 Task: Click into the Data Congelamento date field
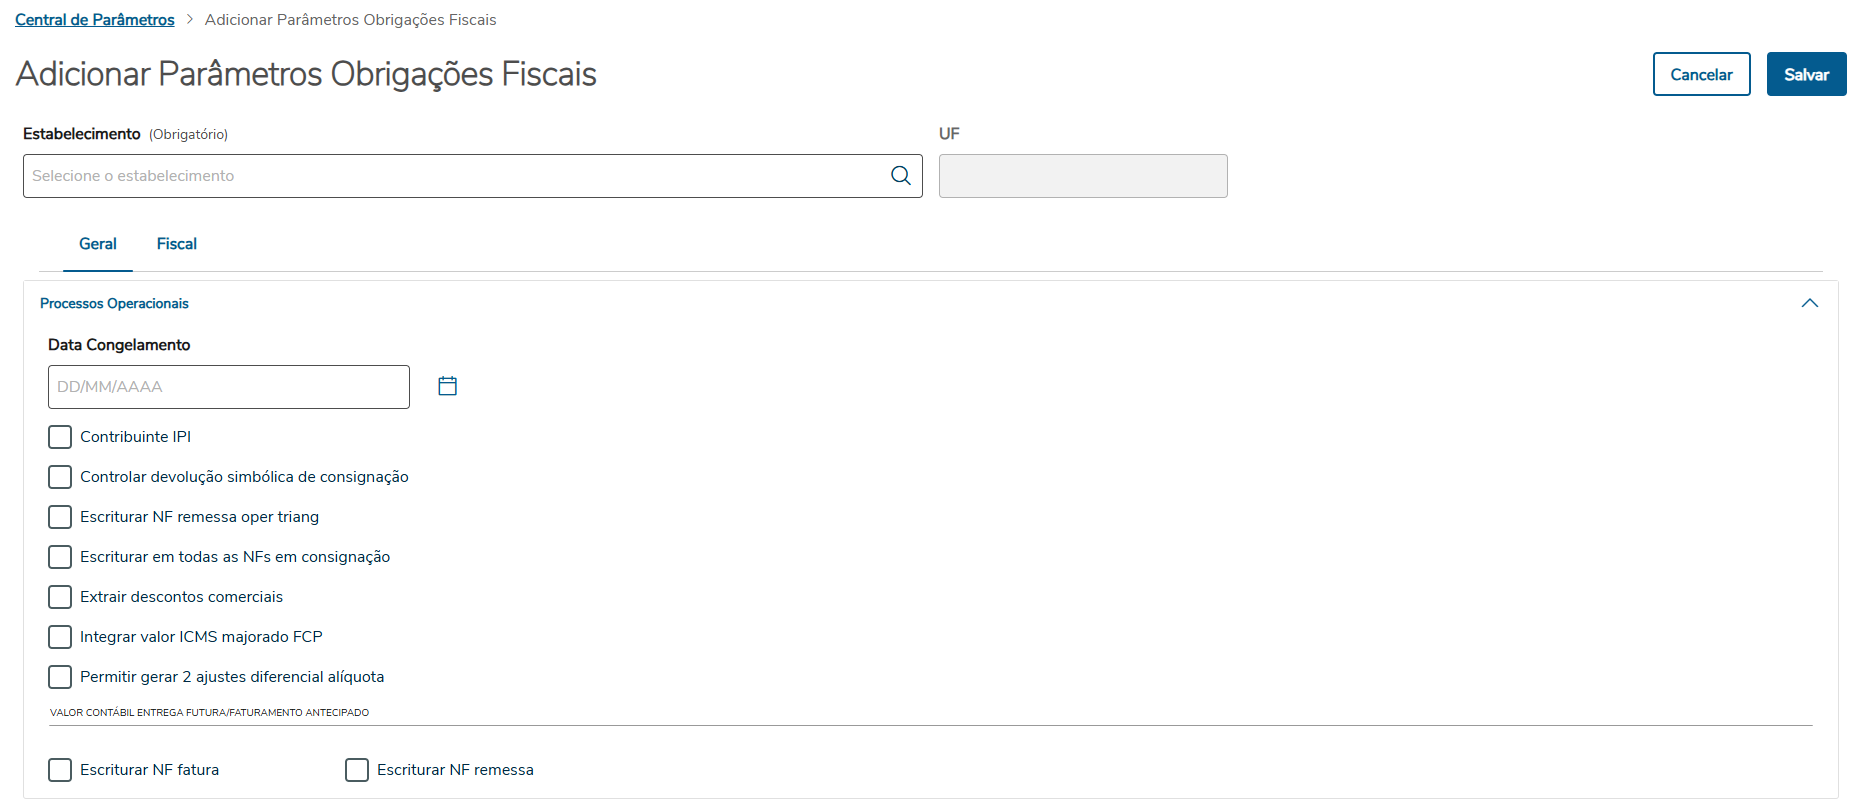pyautogui.click(x=228, y=387)
